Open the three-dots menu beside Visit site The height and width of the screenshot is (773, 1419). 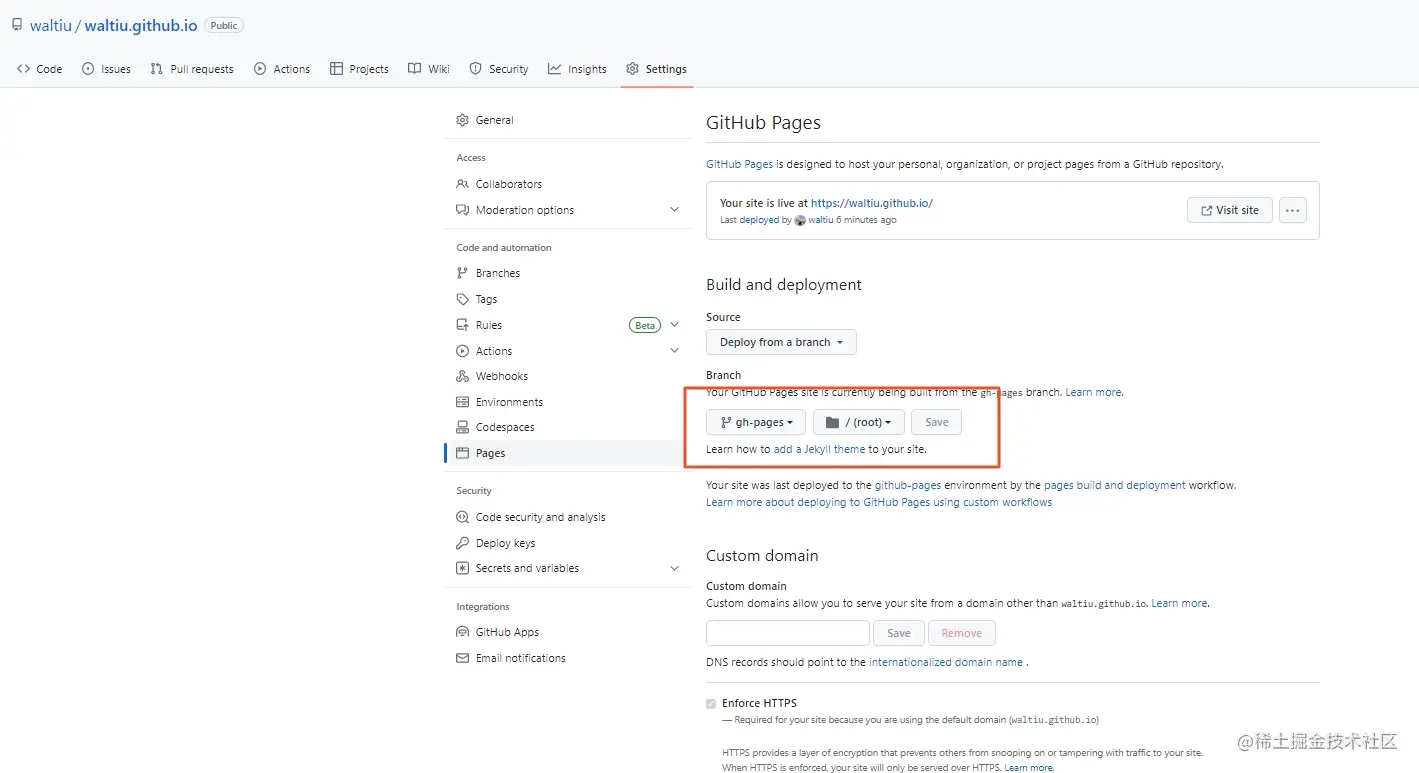1293,210
